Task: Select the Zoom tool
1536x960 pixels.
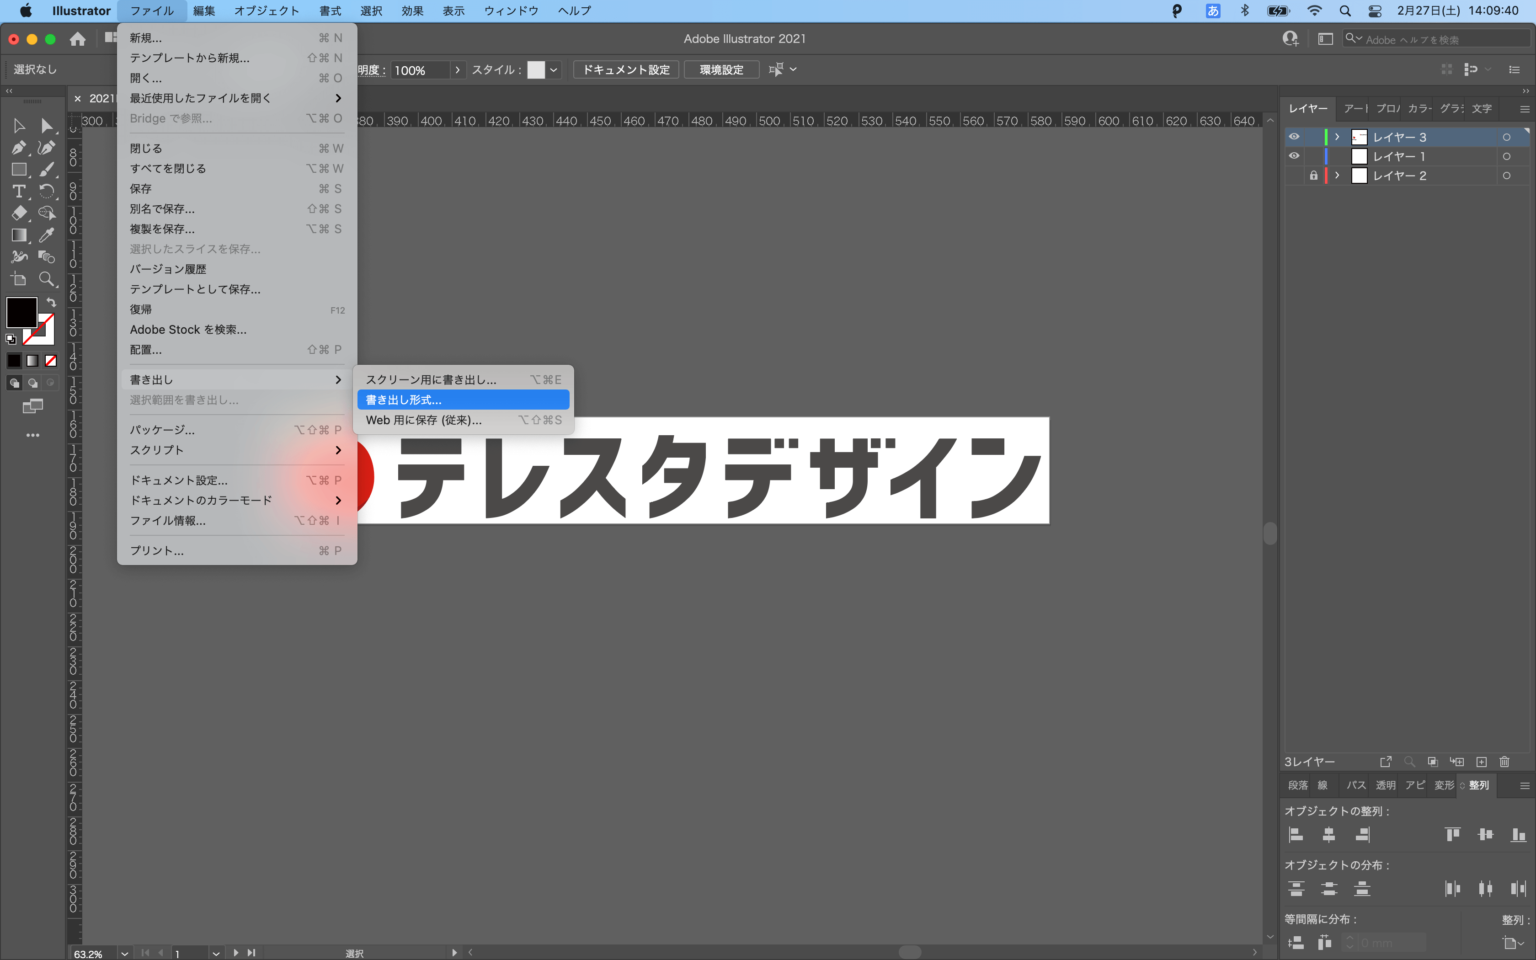Action: coord(46,280)
